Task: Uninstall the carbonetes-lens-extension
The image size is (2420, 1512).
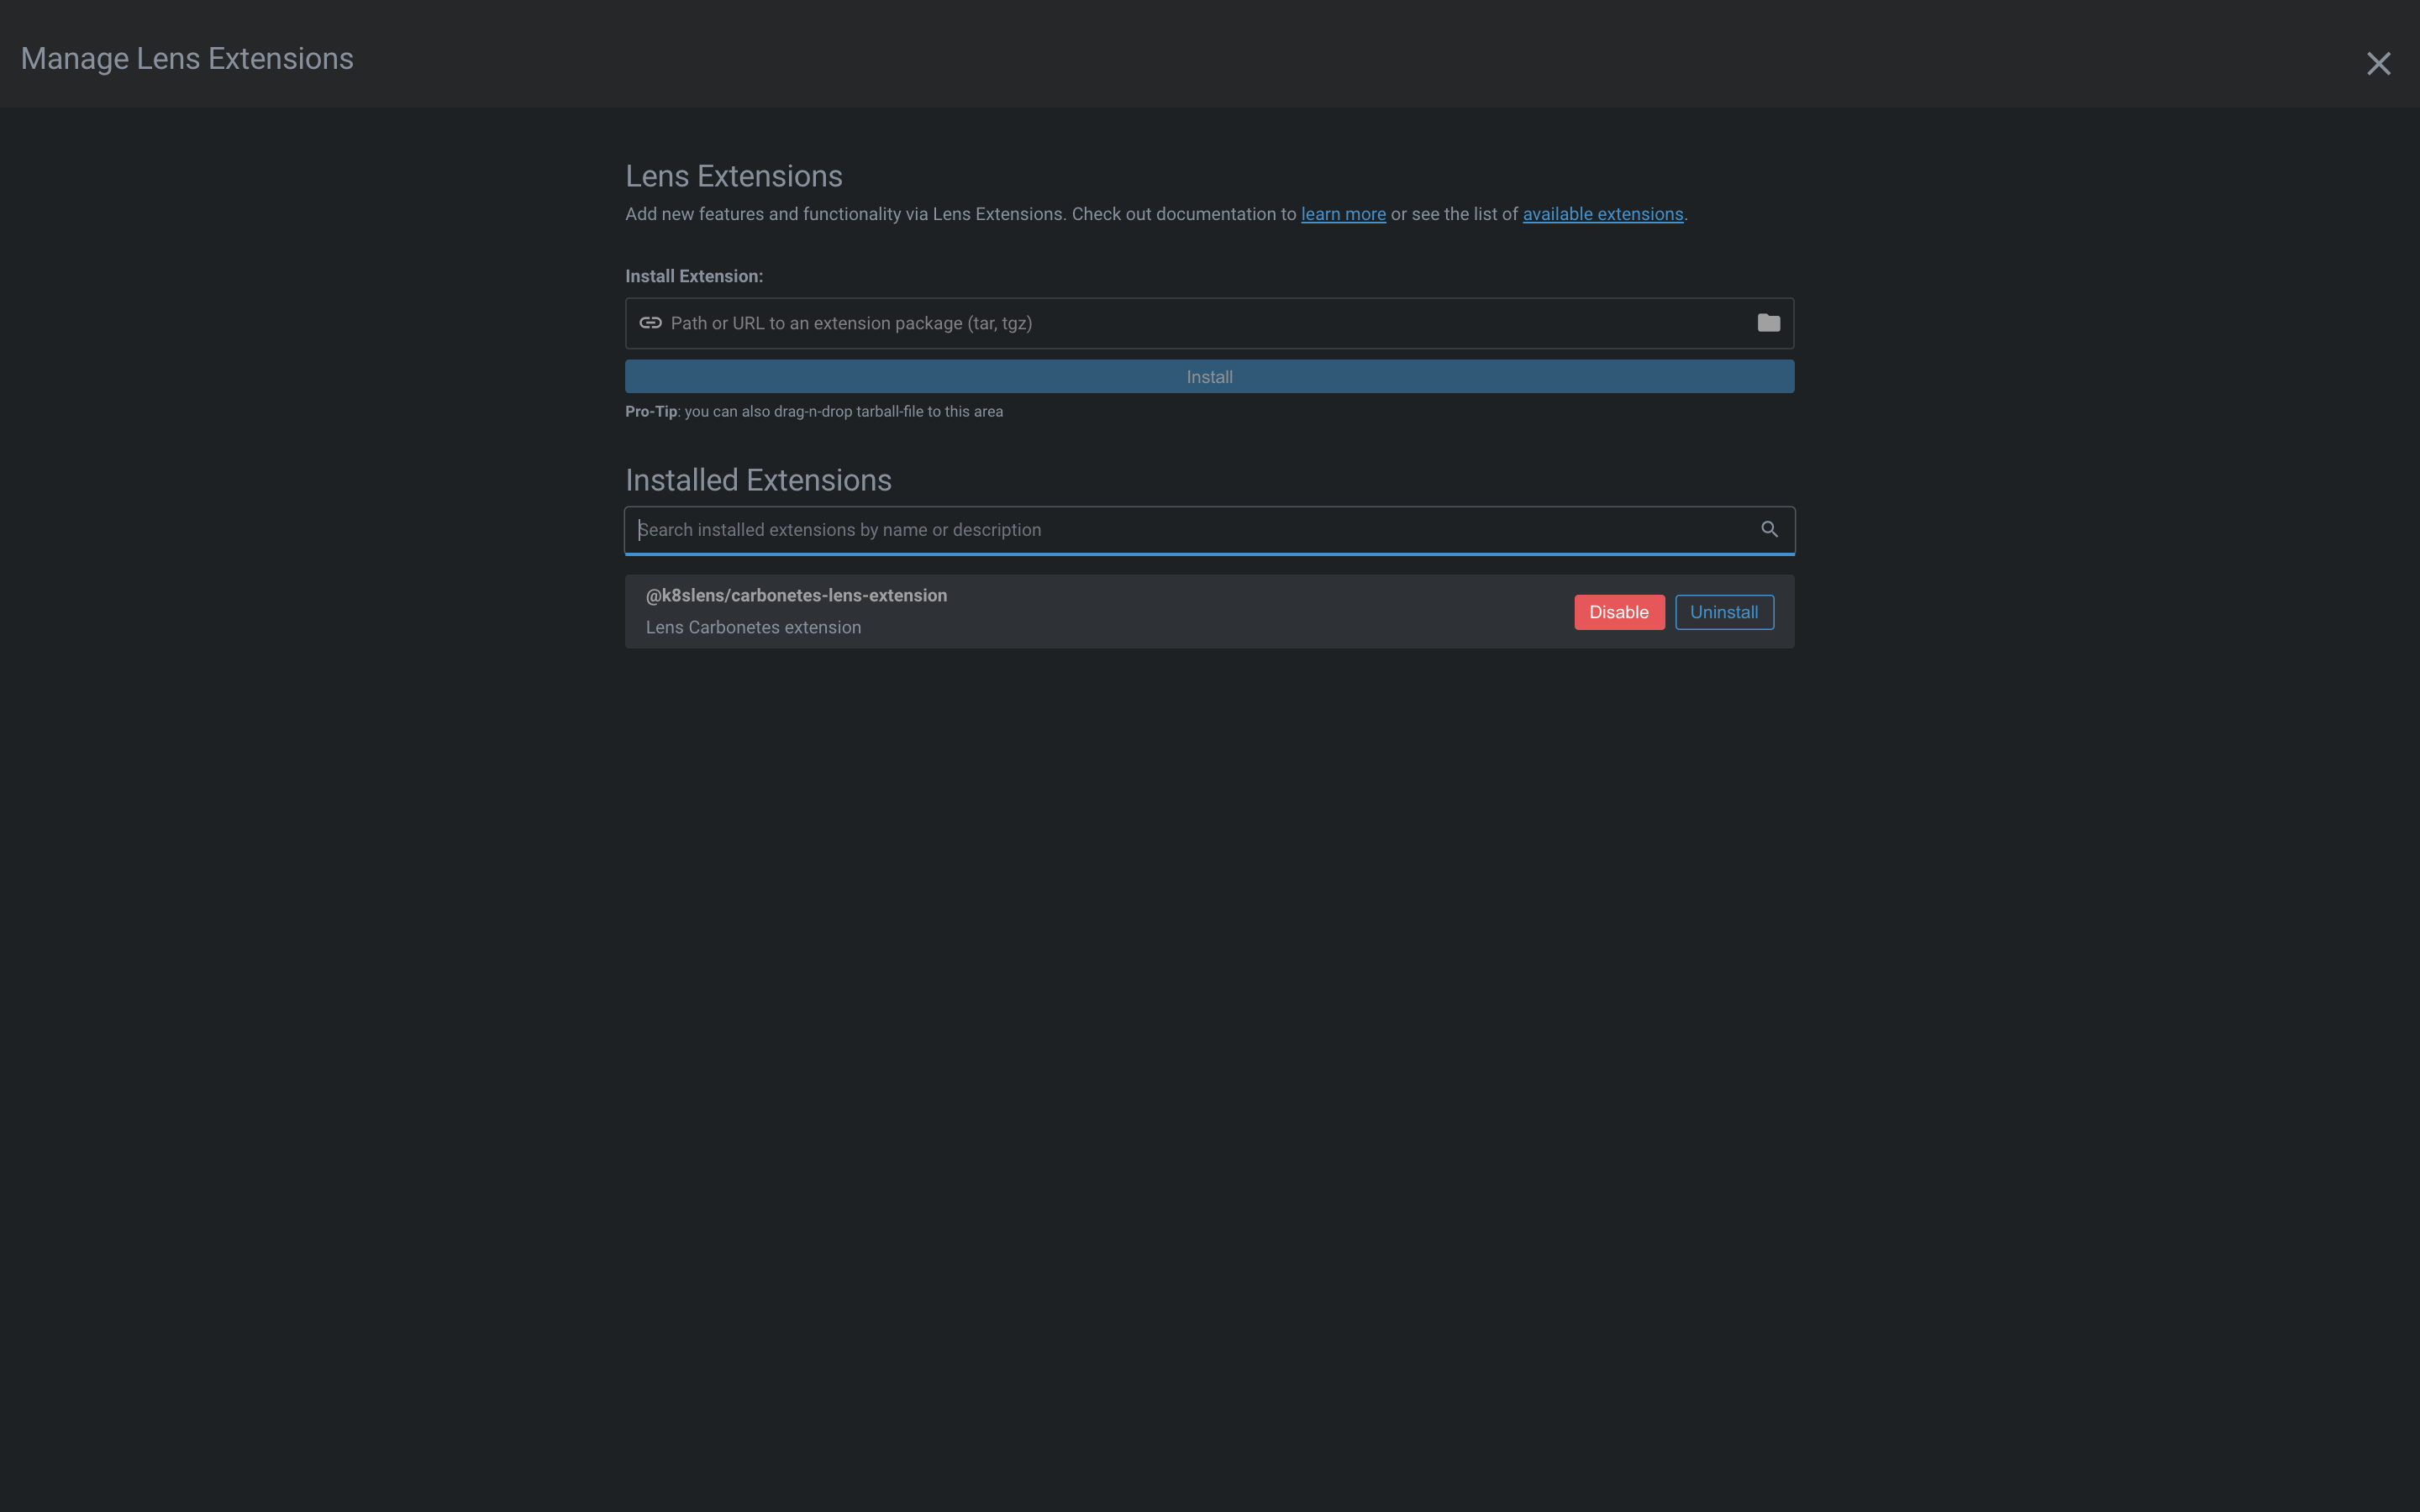Action: 1723,612
